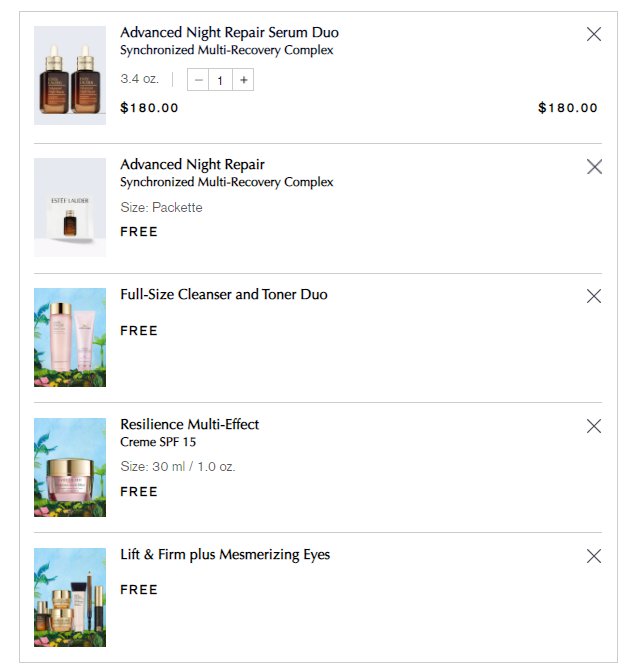The image size is (634, 668).
Task: Decrease Serum Duo quantity with minus button
Action: [x=198, y=80]
